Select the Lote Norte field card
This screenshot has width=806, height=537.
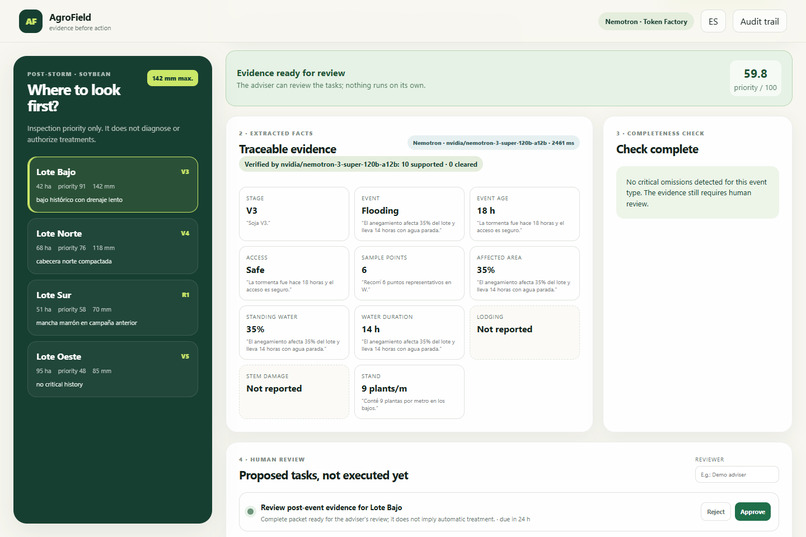click(x=113, y=246)
